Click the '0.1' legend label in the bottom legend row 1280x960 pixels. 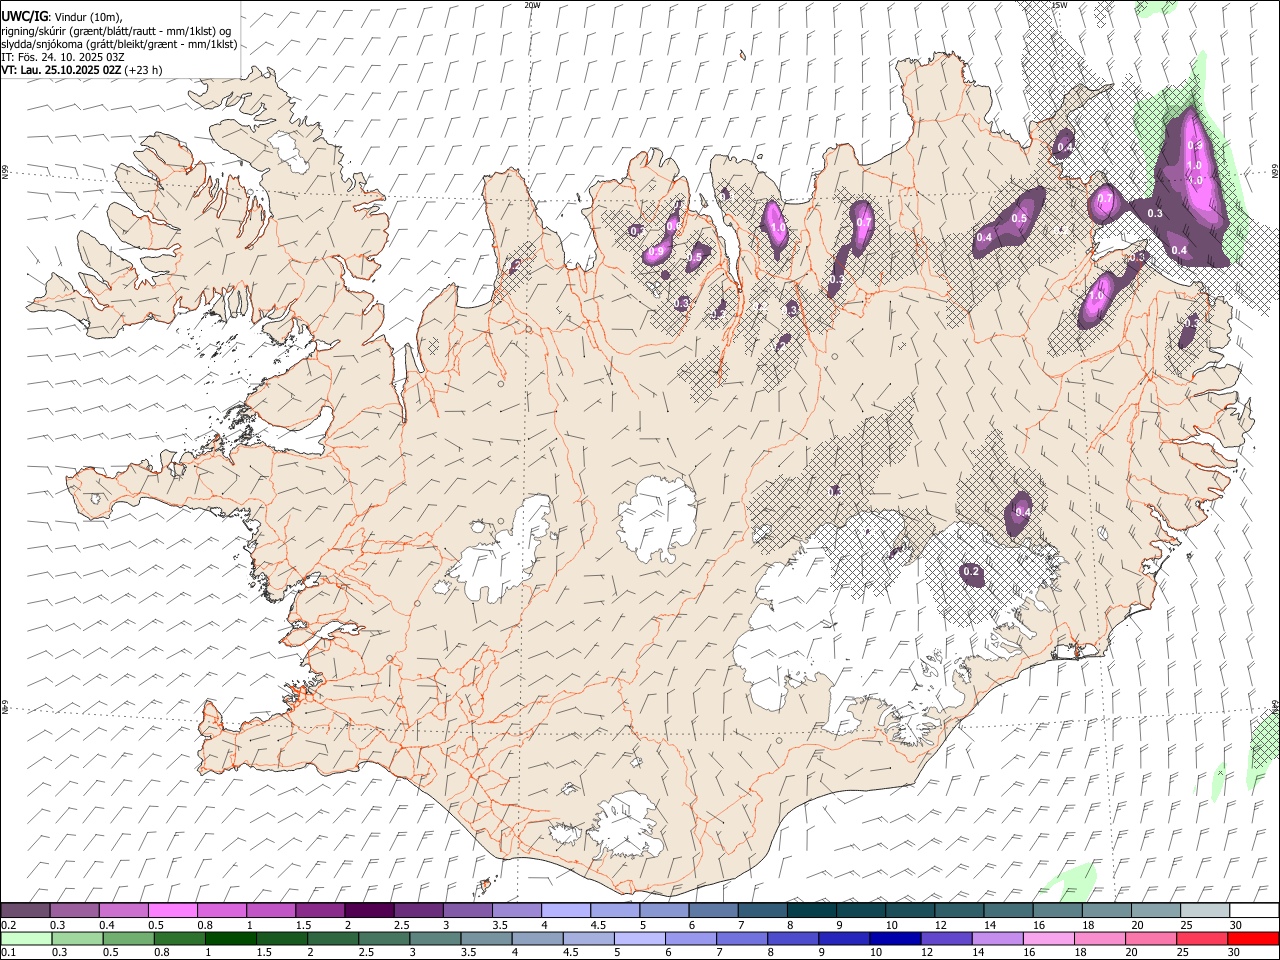(x=8, y=952)
